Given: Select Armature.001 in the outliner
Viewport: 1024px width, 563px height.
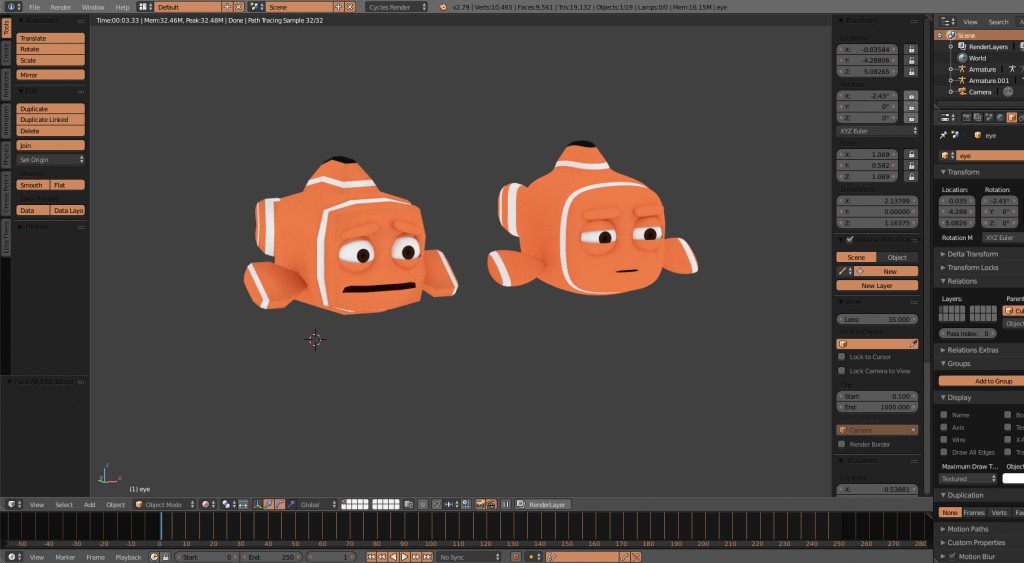Looking at the screenshot, I should (x=988, y=80).
